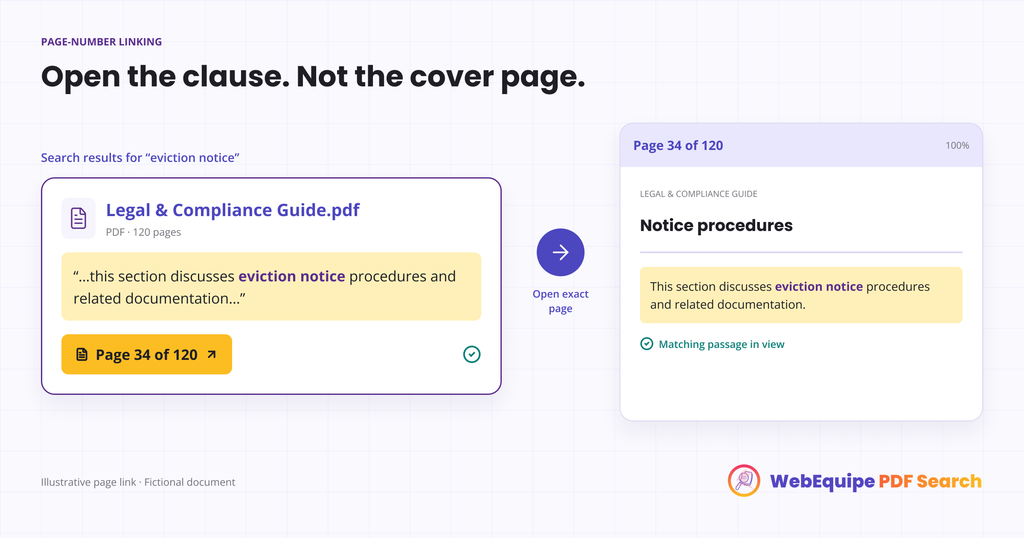
Task: Click the Page 34 of 120 button
Action: pyautogui.click(x=146, y=355)
